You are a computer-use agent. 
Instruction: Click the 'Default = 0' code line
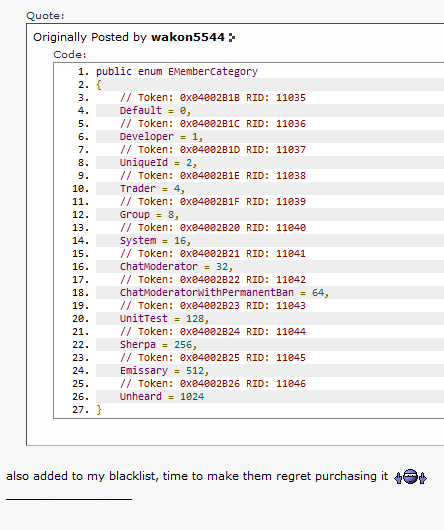(x=155, y=111)
